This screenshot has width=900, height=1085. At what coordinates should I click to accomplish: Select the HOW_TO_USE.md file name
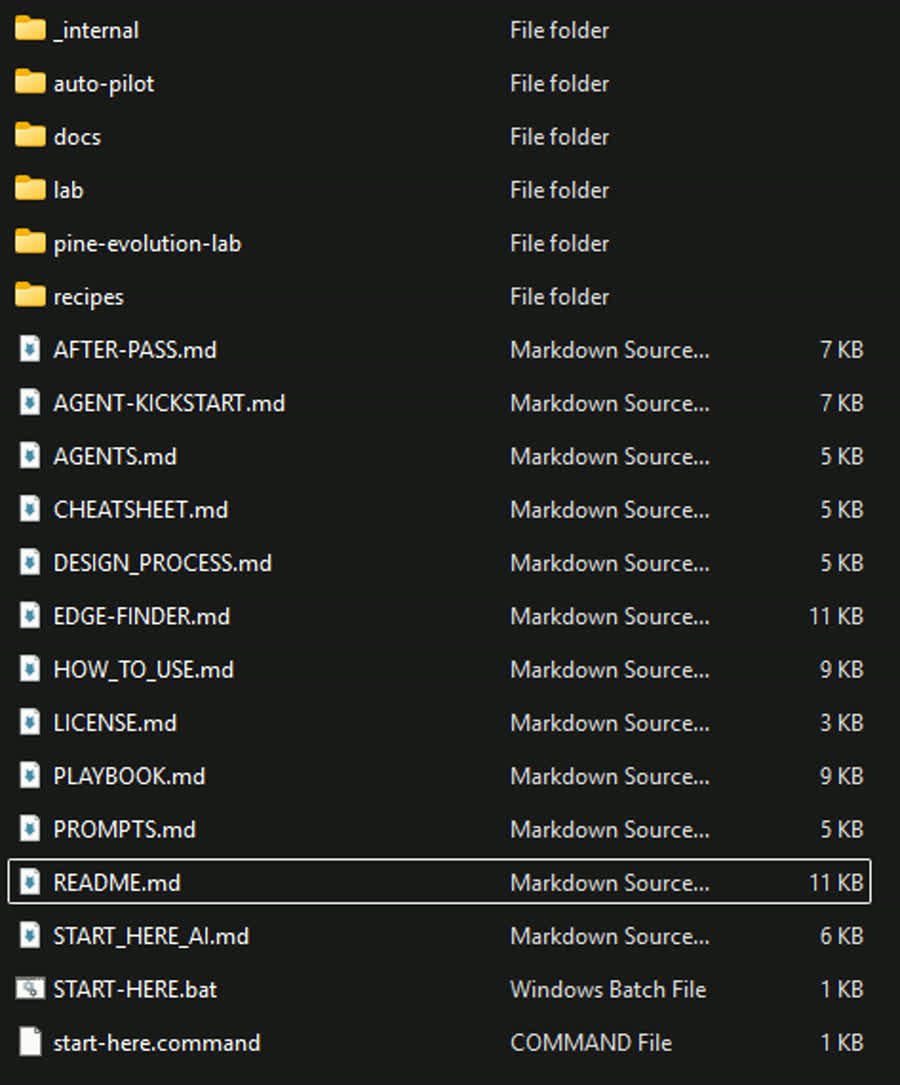[144, 670]
